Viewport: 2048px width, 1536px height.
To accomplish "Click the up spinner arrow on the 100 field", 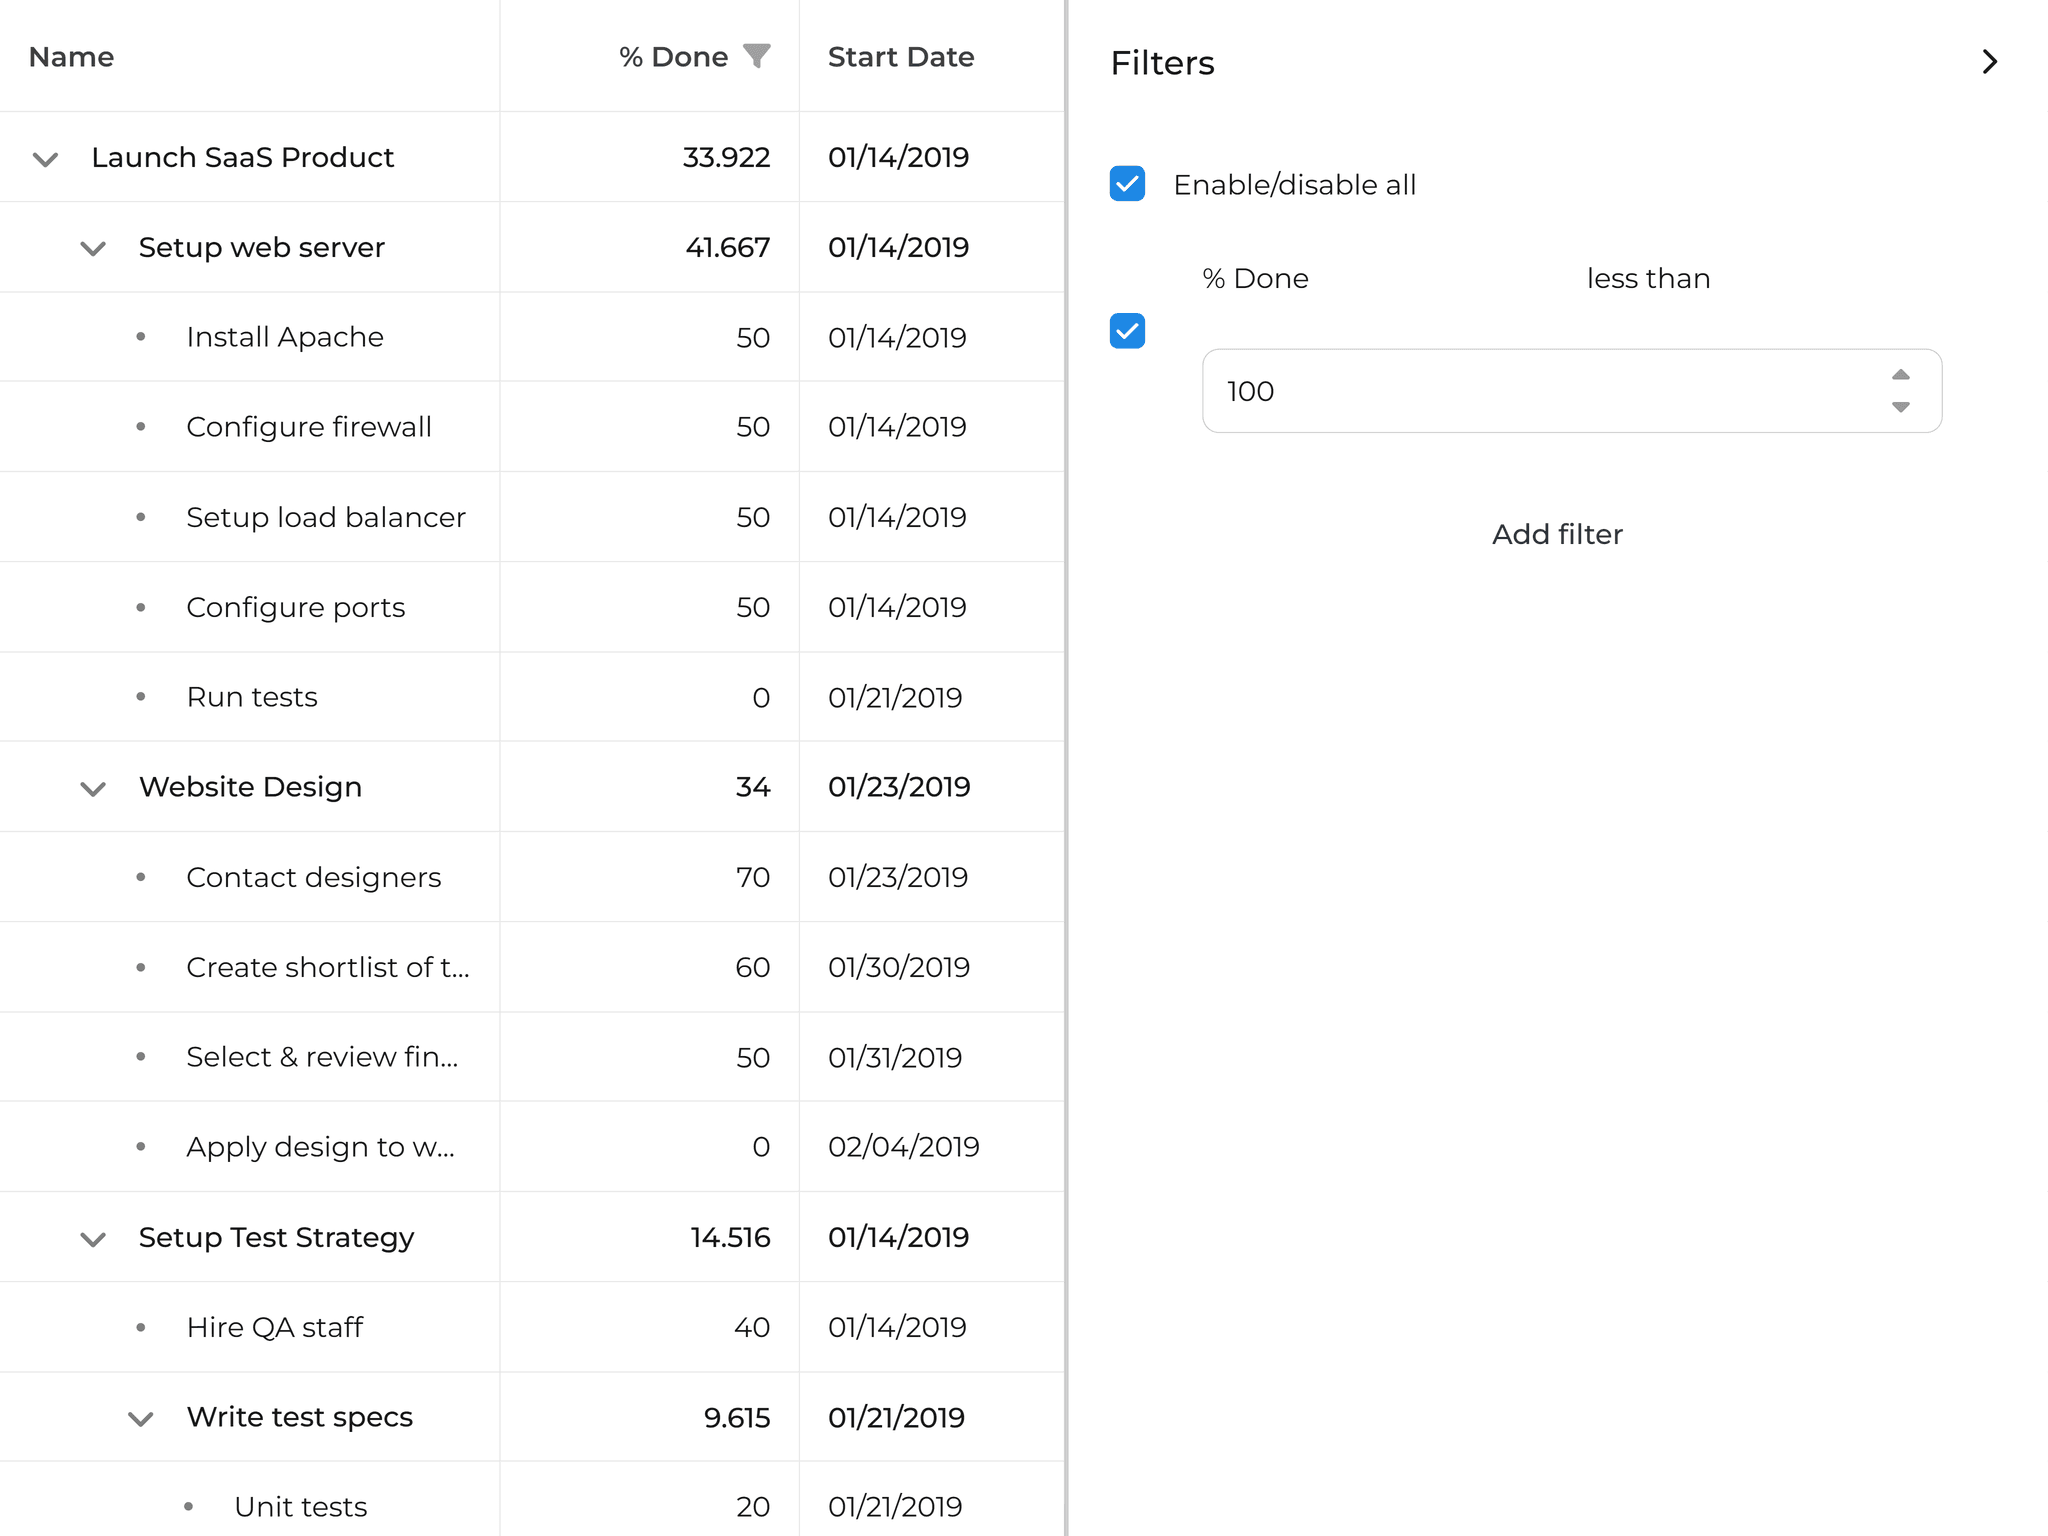I will click(1900, 375).
